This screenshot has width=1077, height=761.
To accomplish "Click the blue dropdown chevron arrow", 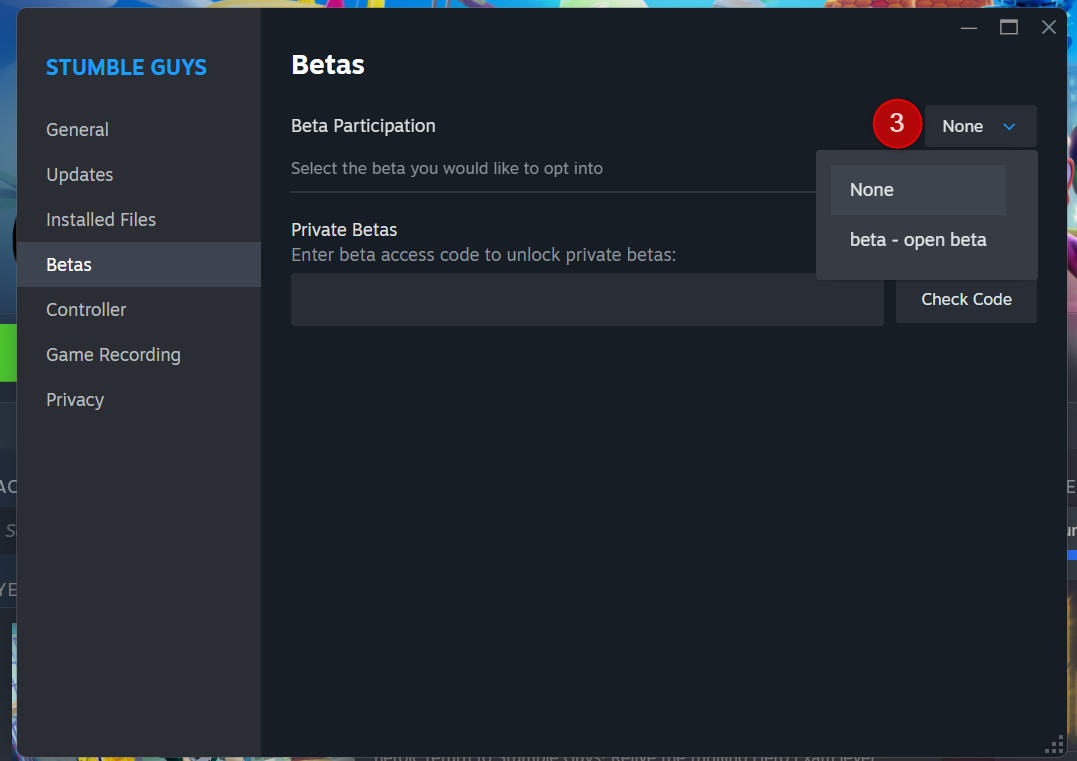I will 1009,126.
